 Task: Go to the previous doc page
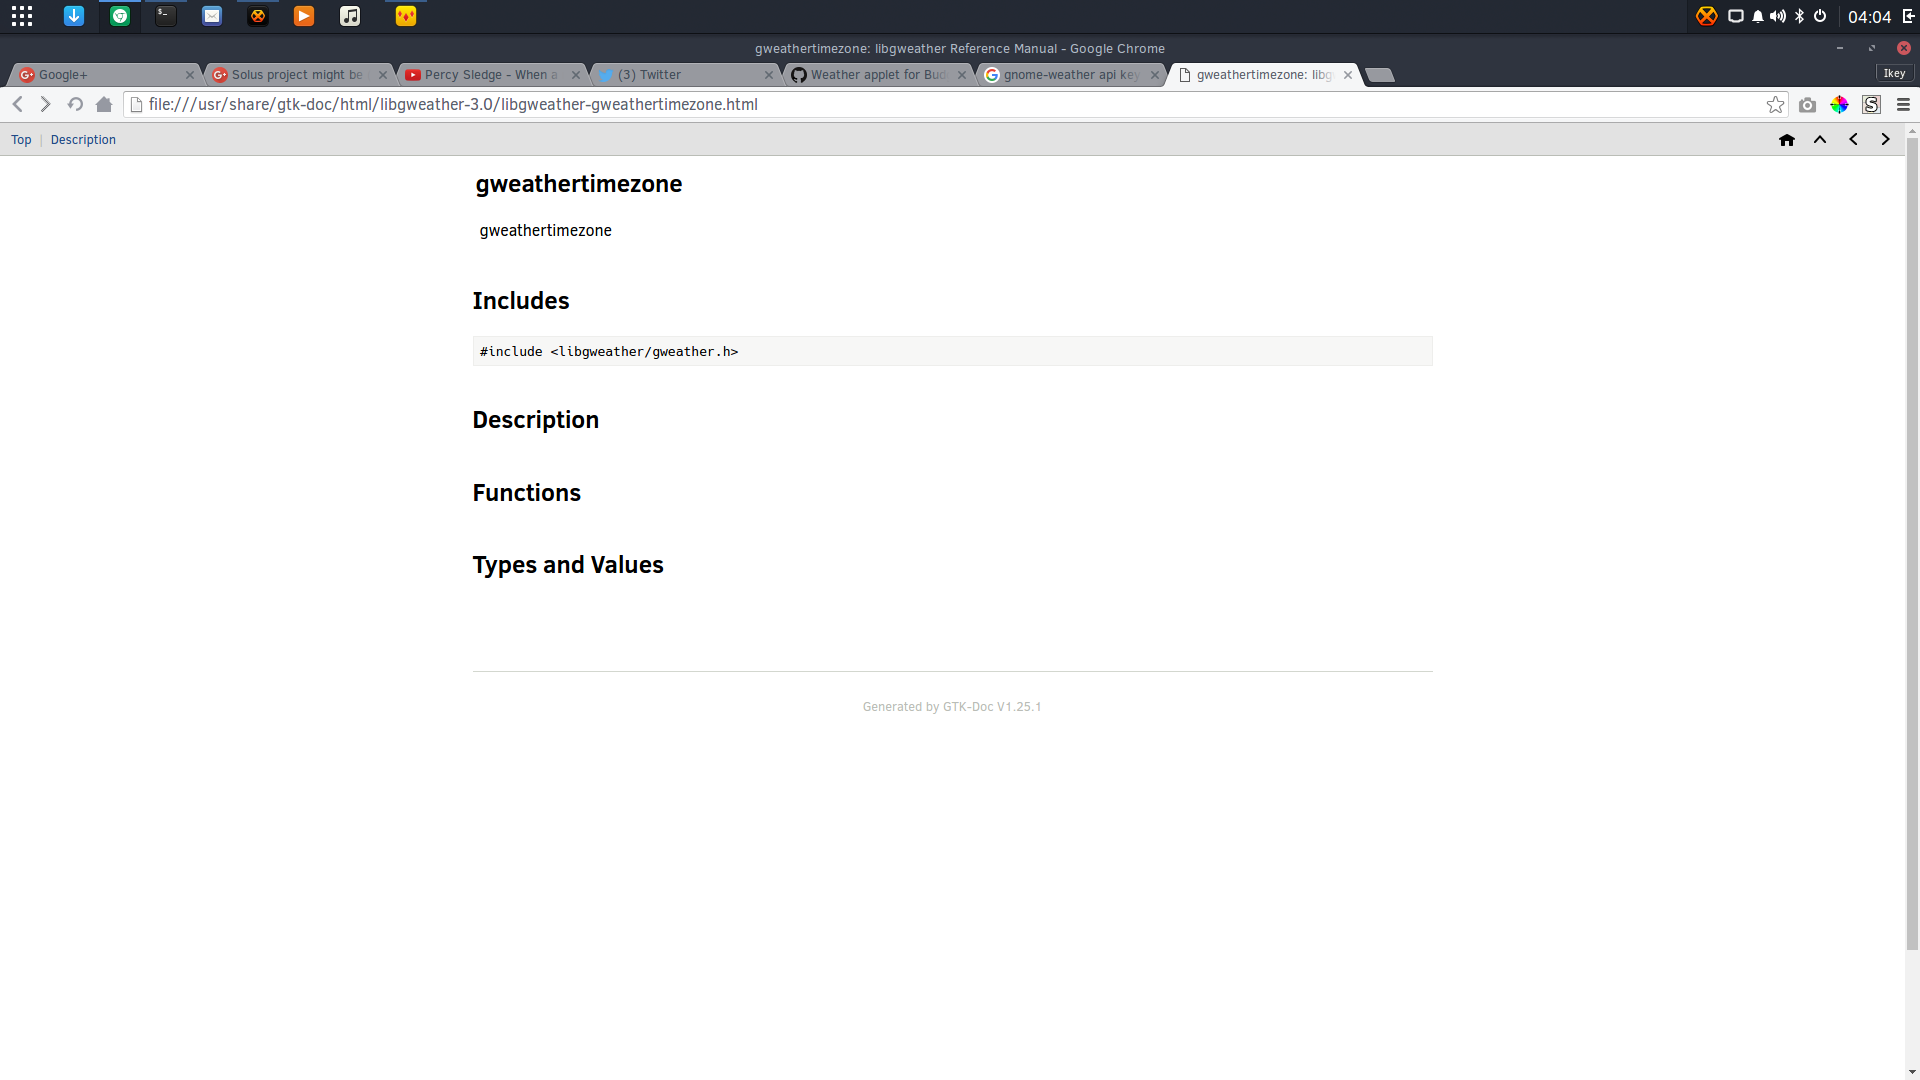coord(1853,140)
